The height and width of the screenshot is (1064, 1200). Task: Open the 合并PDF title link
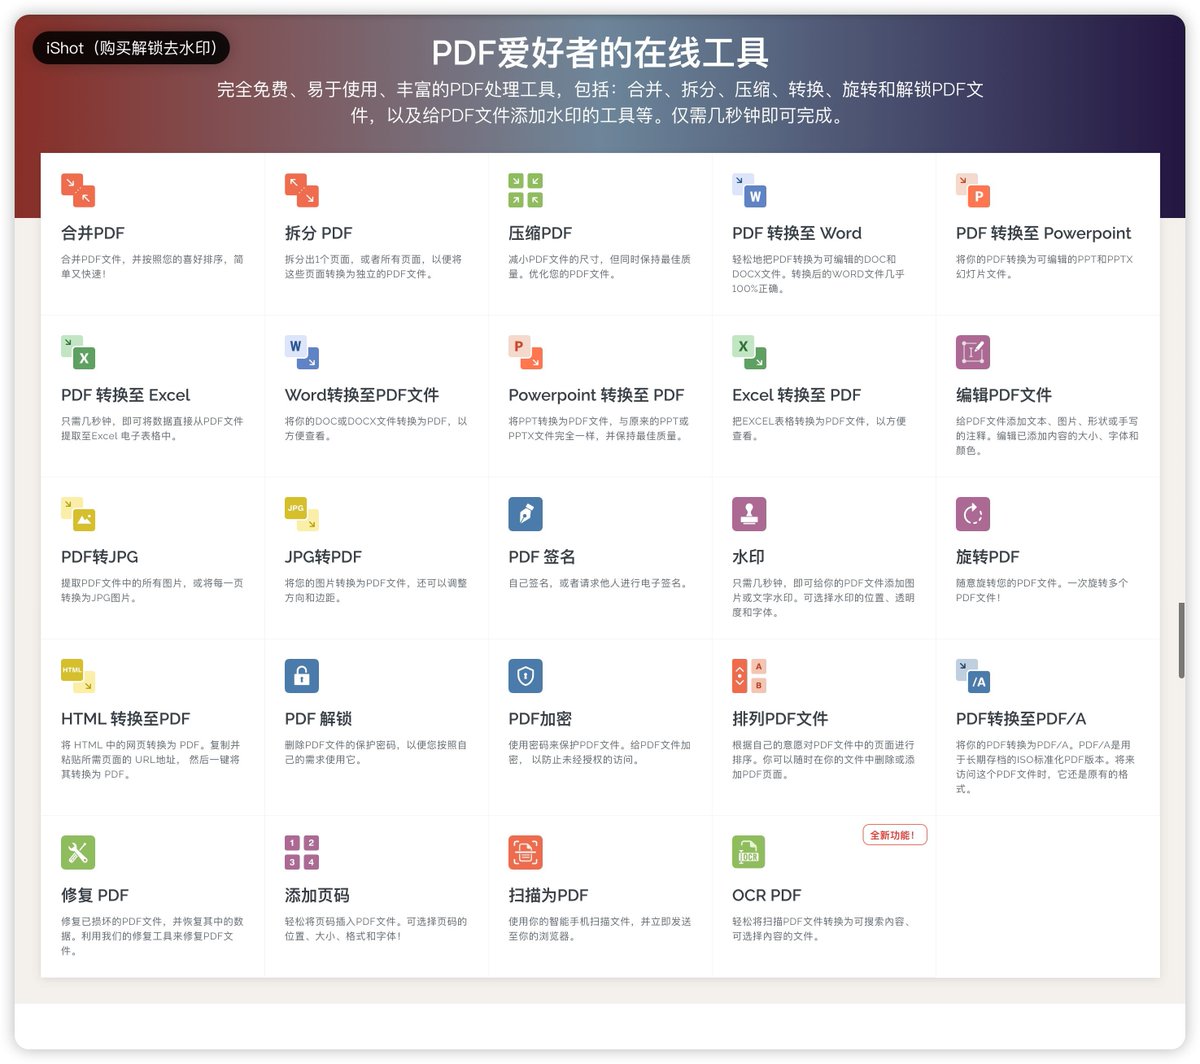93,233
